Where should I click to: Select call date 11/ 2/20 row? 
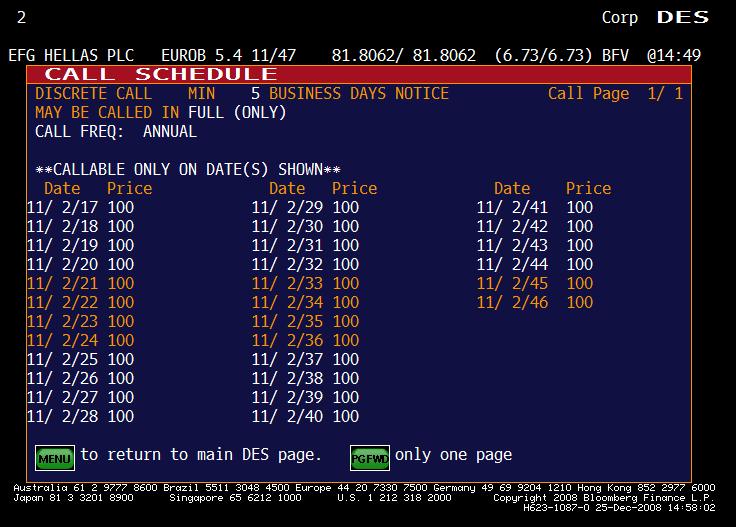80,264
